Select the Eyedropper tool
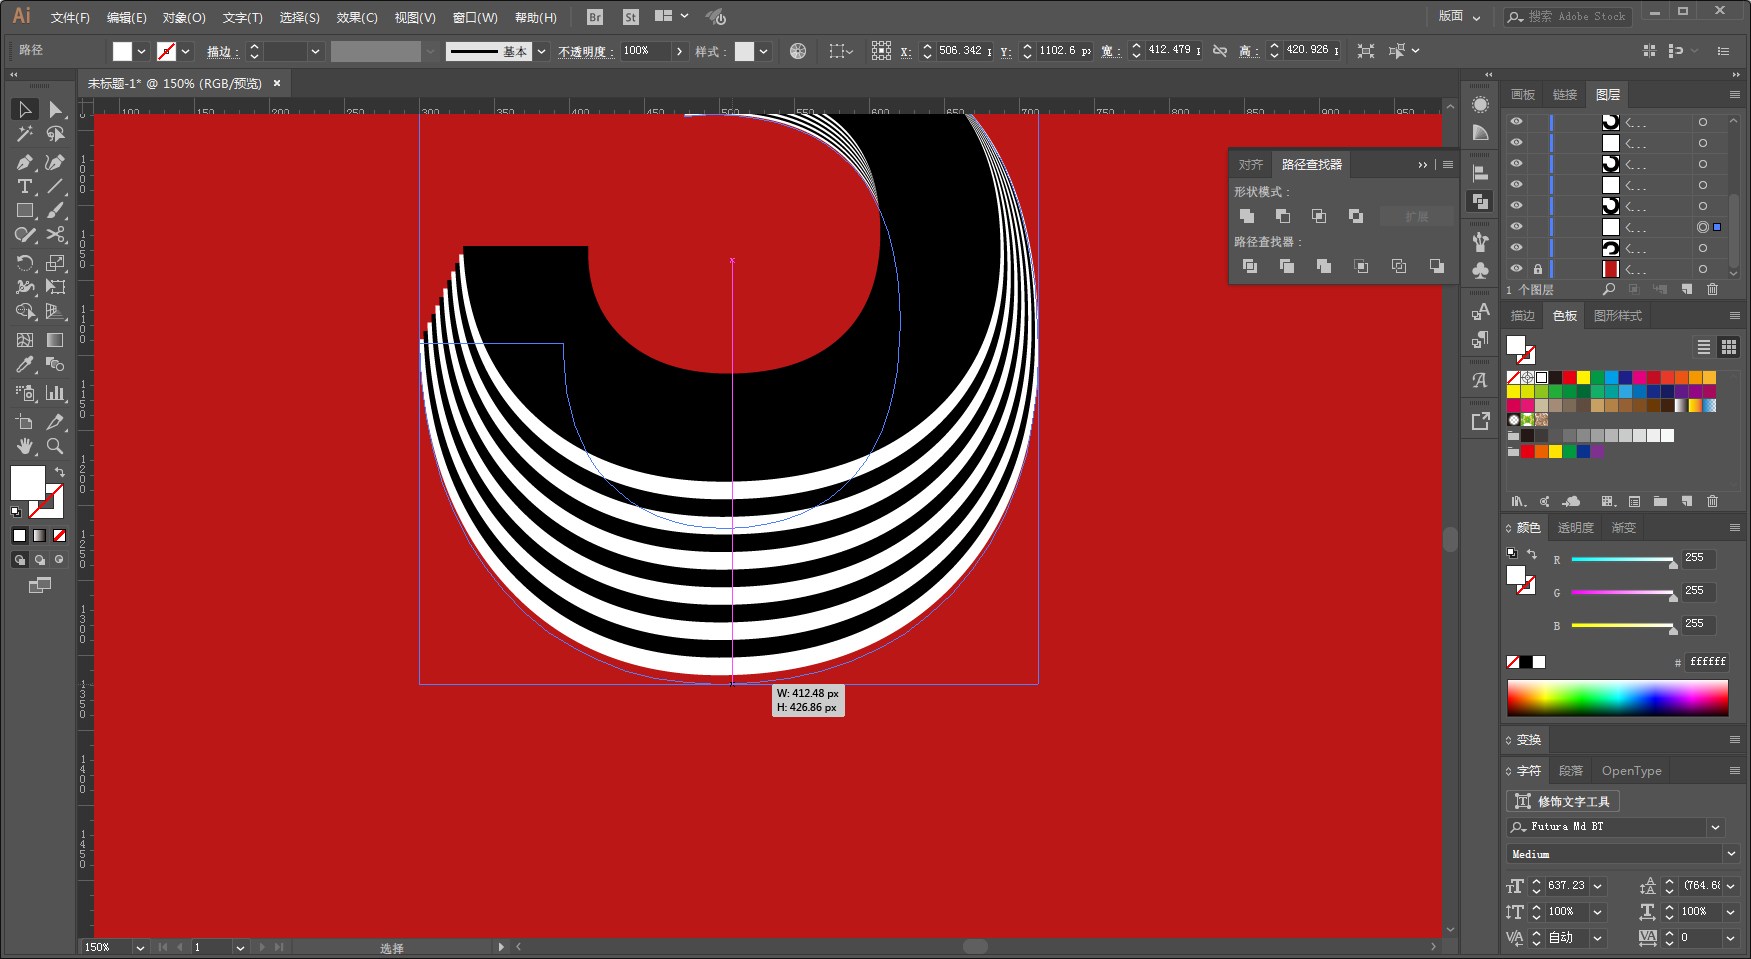The image size is (1751, 959). 25,365
